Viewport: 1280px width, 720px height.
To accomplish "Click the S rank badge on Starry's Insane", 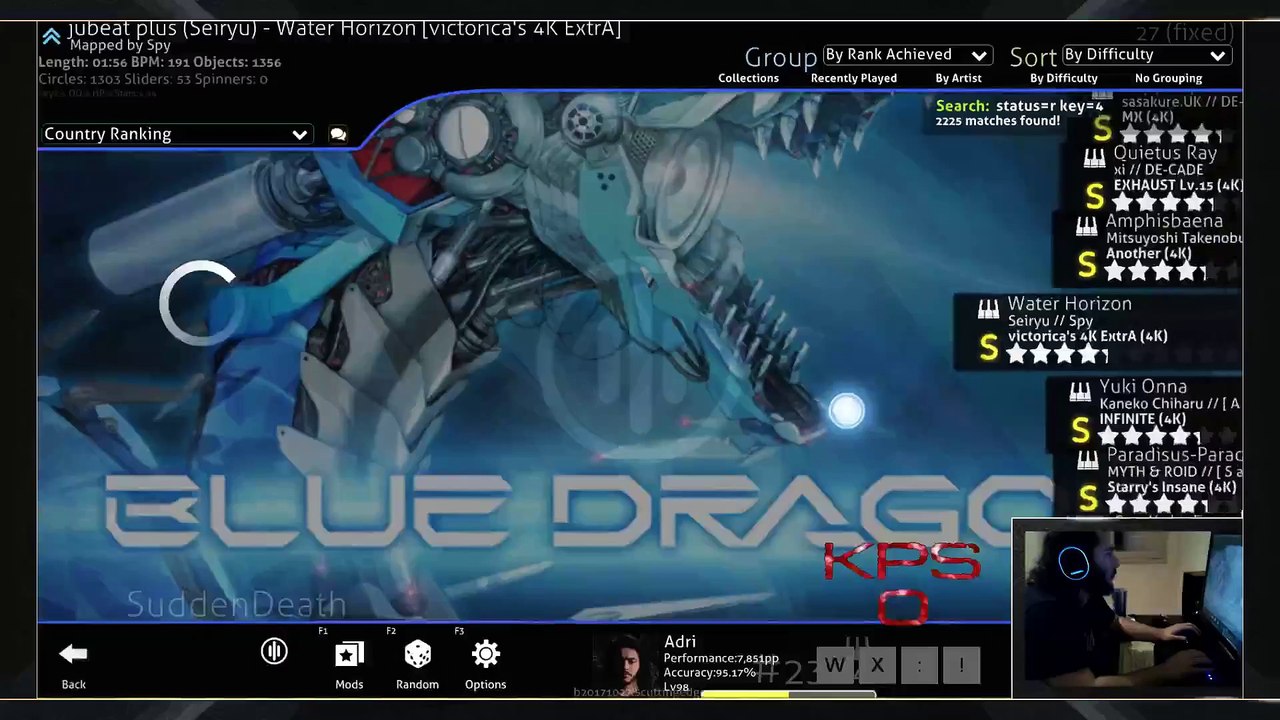I will 1088,498.
